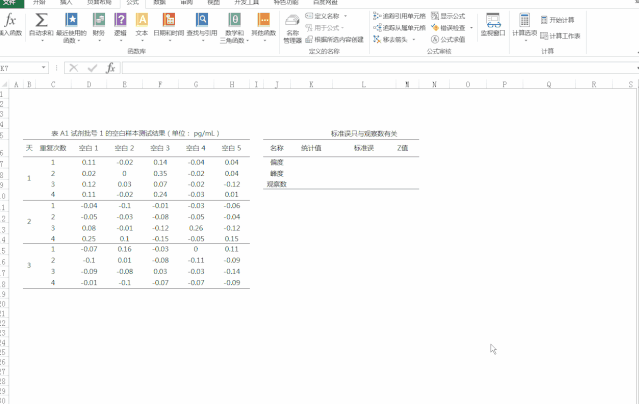
Task: Open Date & Time (日期和时间) functions
Action: pos(168,26)
